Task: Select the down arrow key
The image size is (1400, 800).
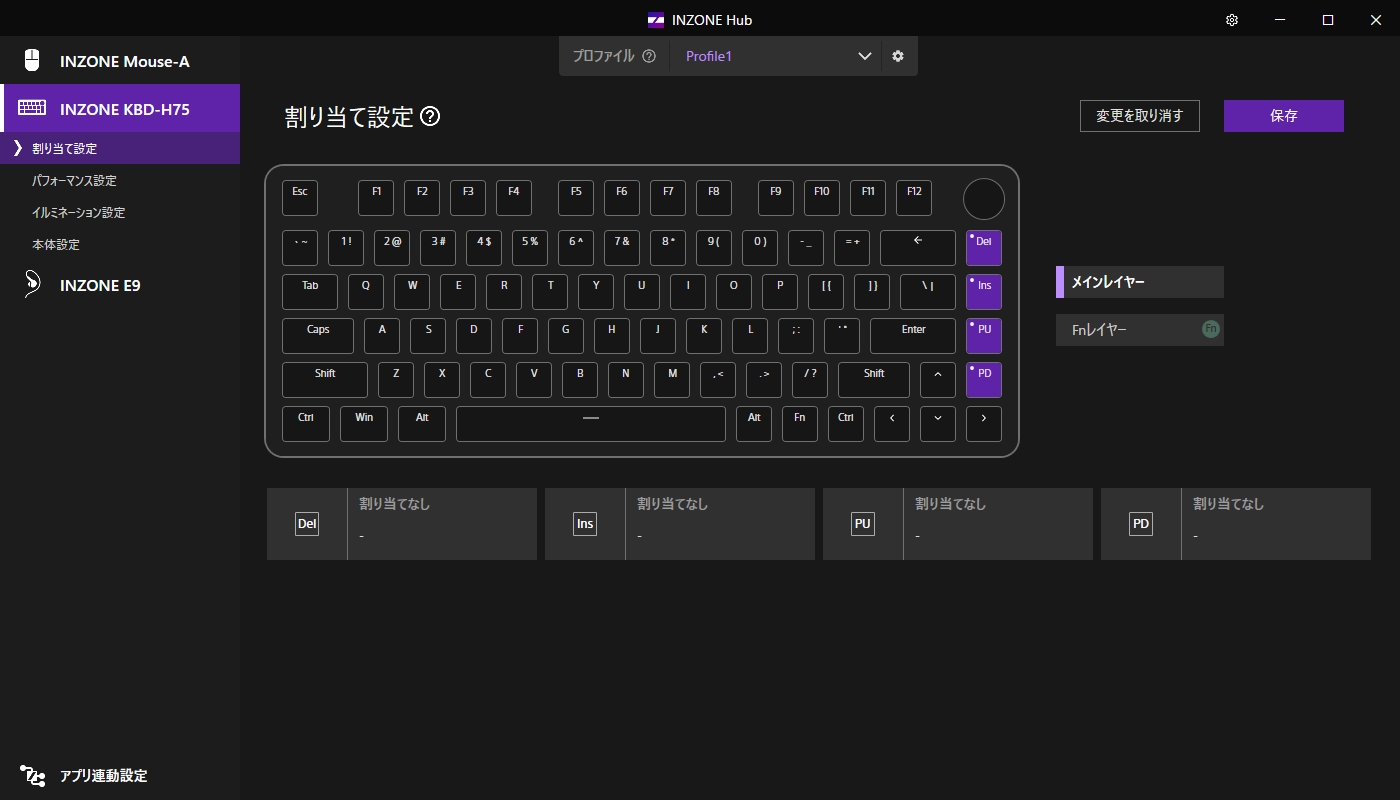Action: coord(938,424)
